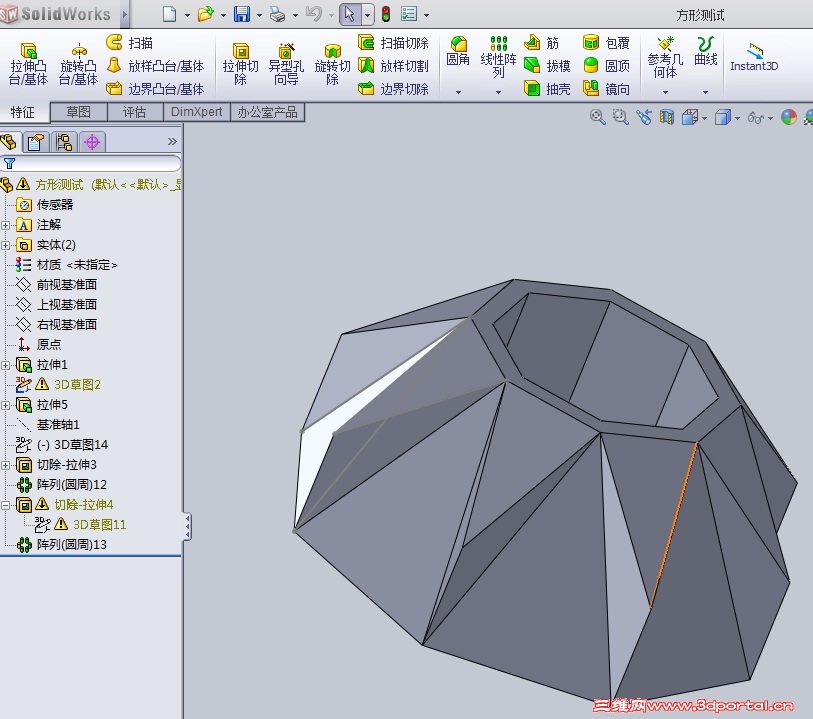813x719 pixels.
Task: Collapse the 切除-拉伸4 feature node
Action: tap(6, 505)
